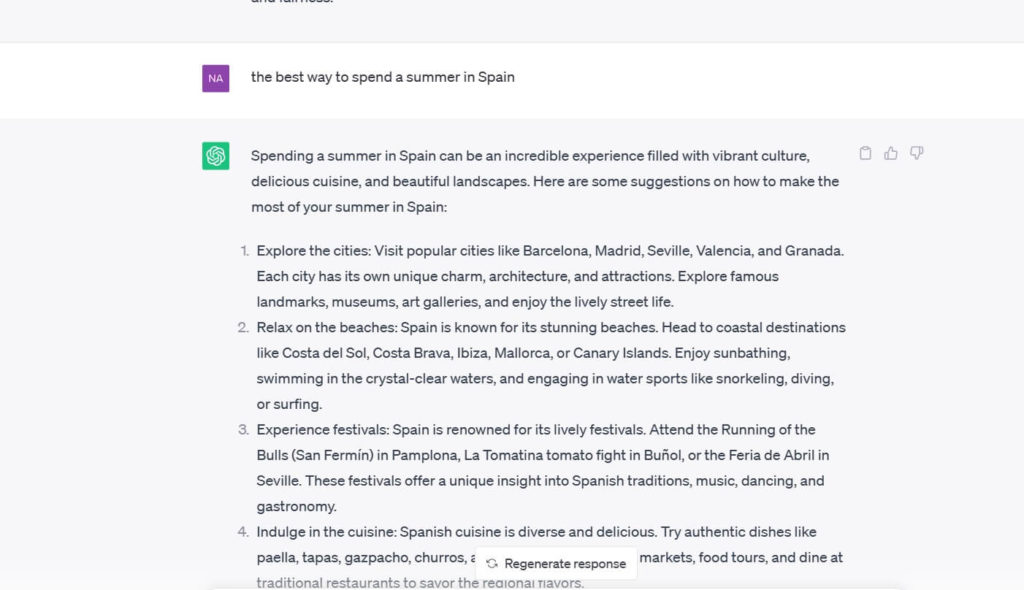Select the 'Relax on the beaches' list item
Screen dimensions: 1024x590
coord(551,366)
